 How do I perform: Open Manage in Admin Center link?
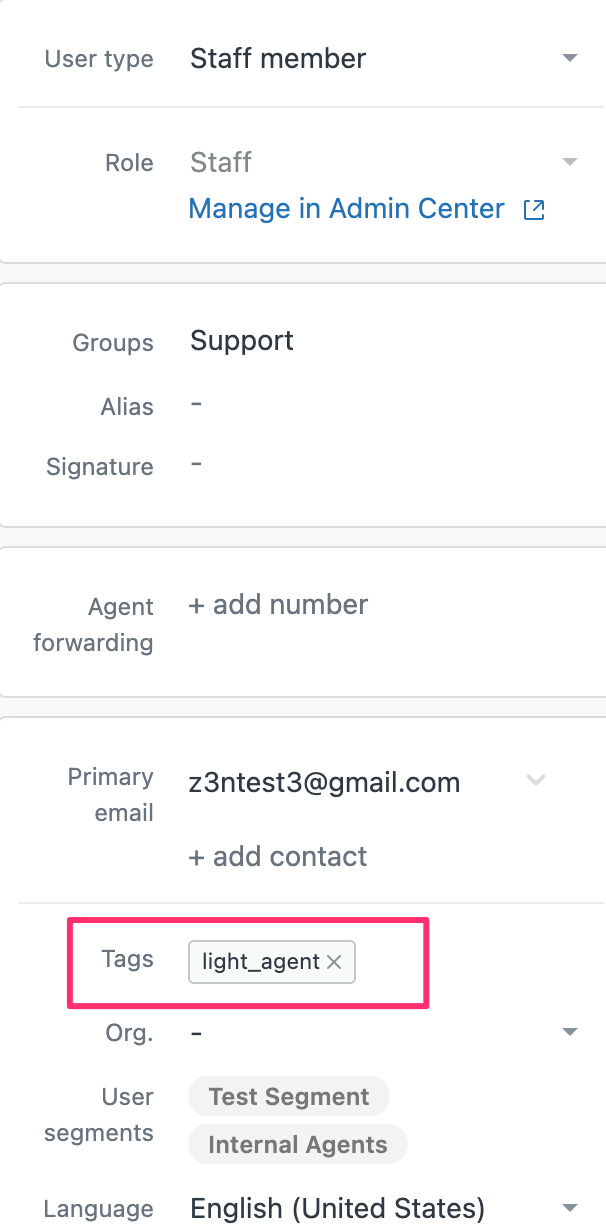pos(346,209)
